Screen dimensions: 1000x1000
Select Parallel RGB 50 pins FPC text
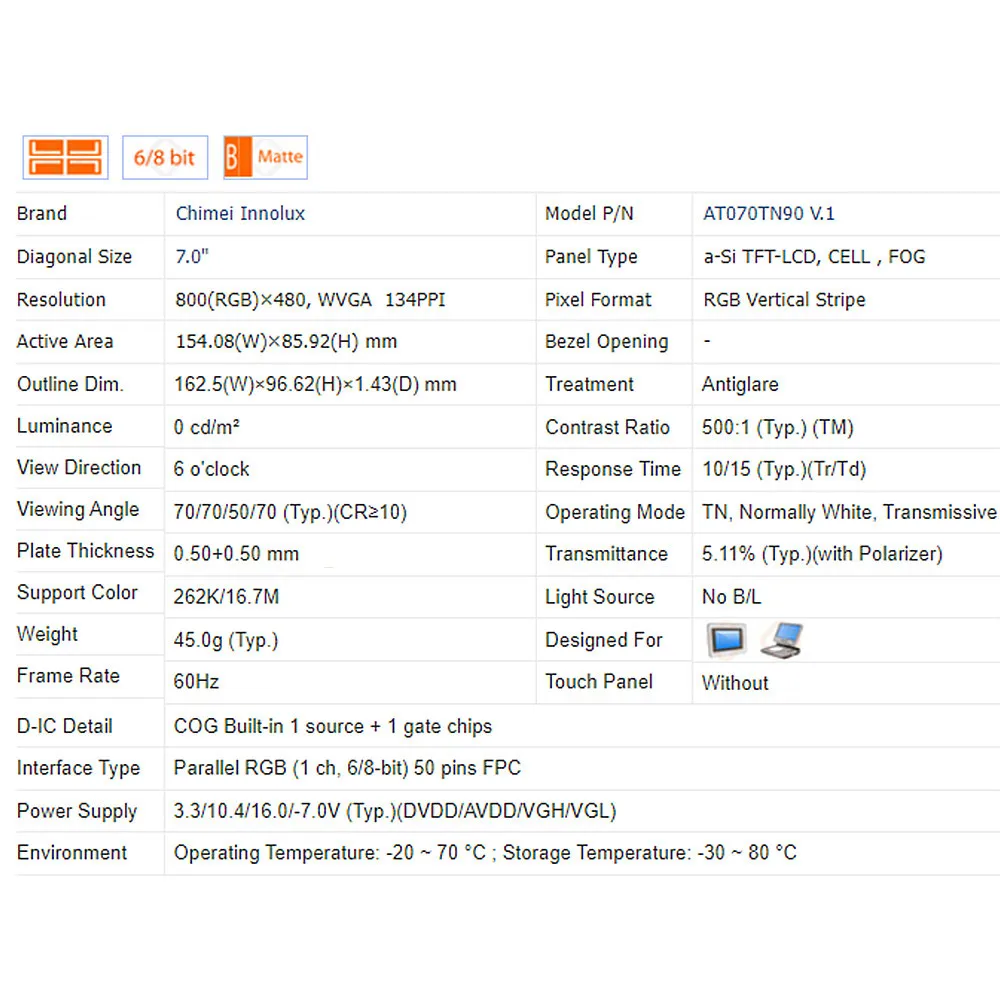click(347, 768)
